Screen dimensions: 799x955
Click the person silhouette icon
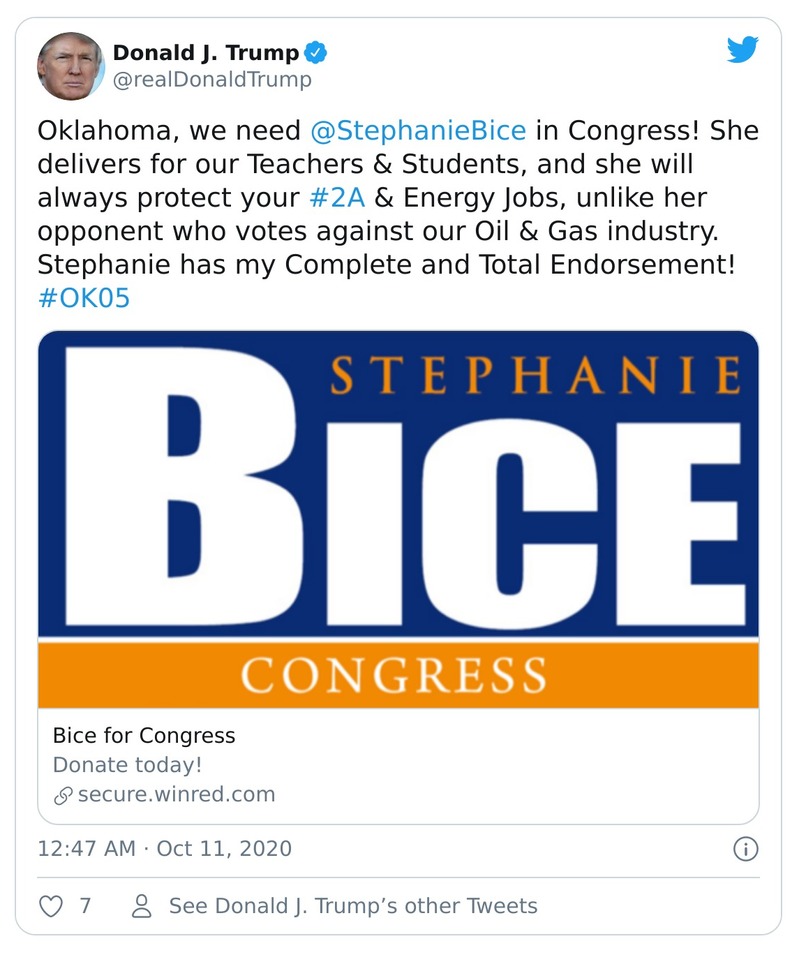click(x=141, y=906)
